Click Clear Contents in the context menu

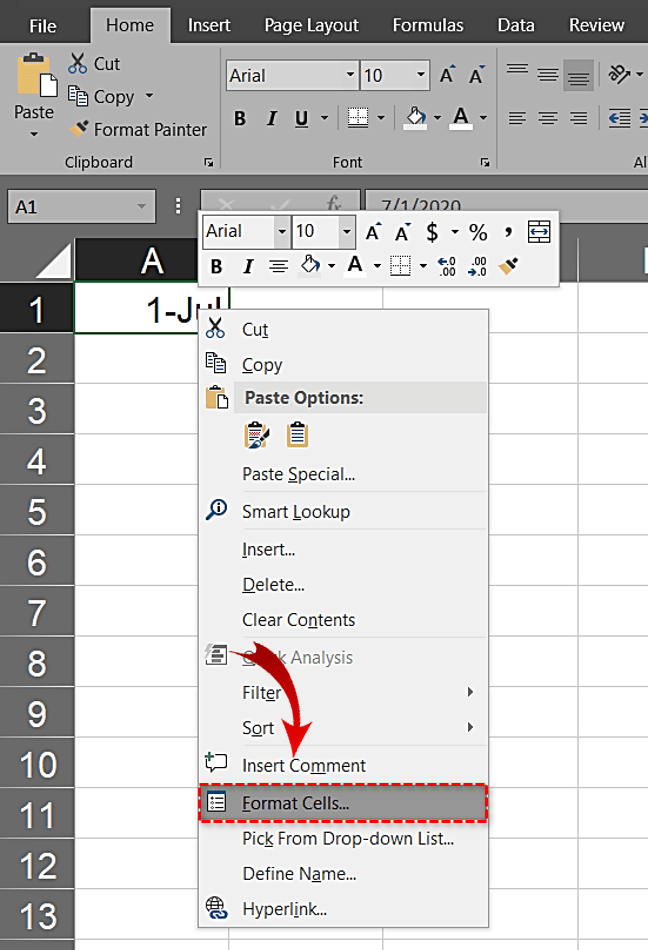click(x=298, y=620)
